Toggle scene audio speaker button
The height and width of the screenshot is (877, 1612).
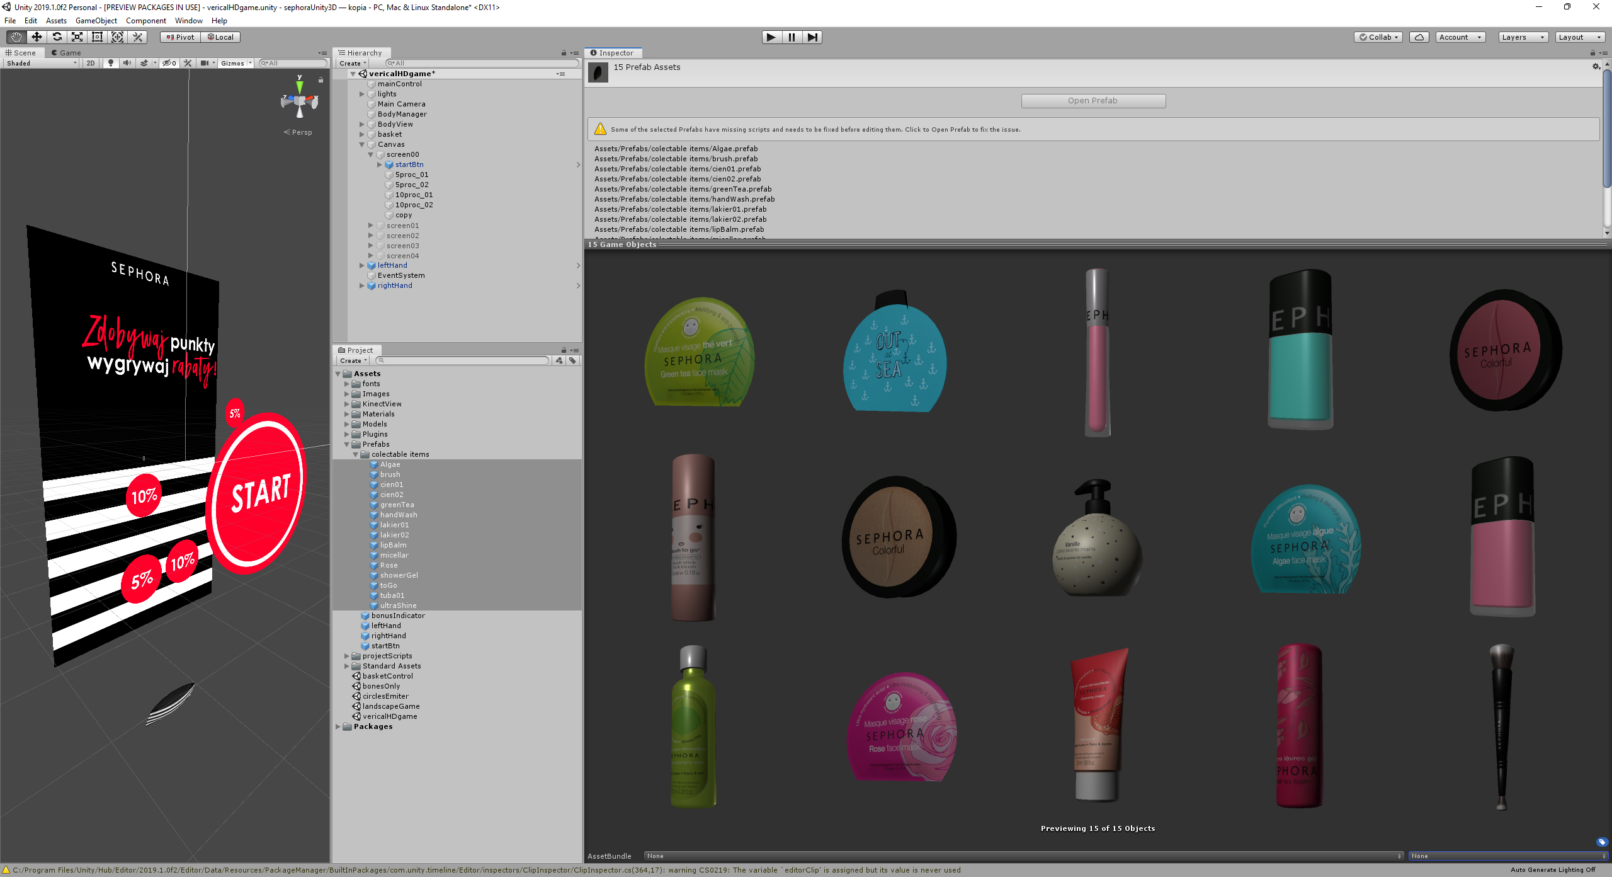pyautogui.click(x=127, y=63)
